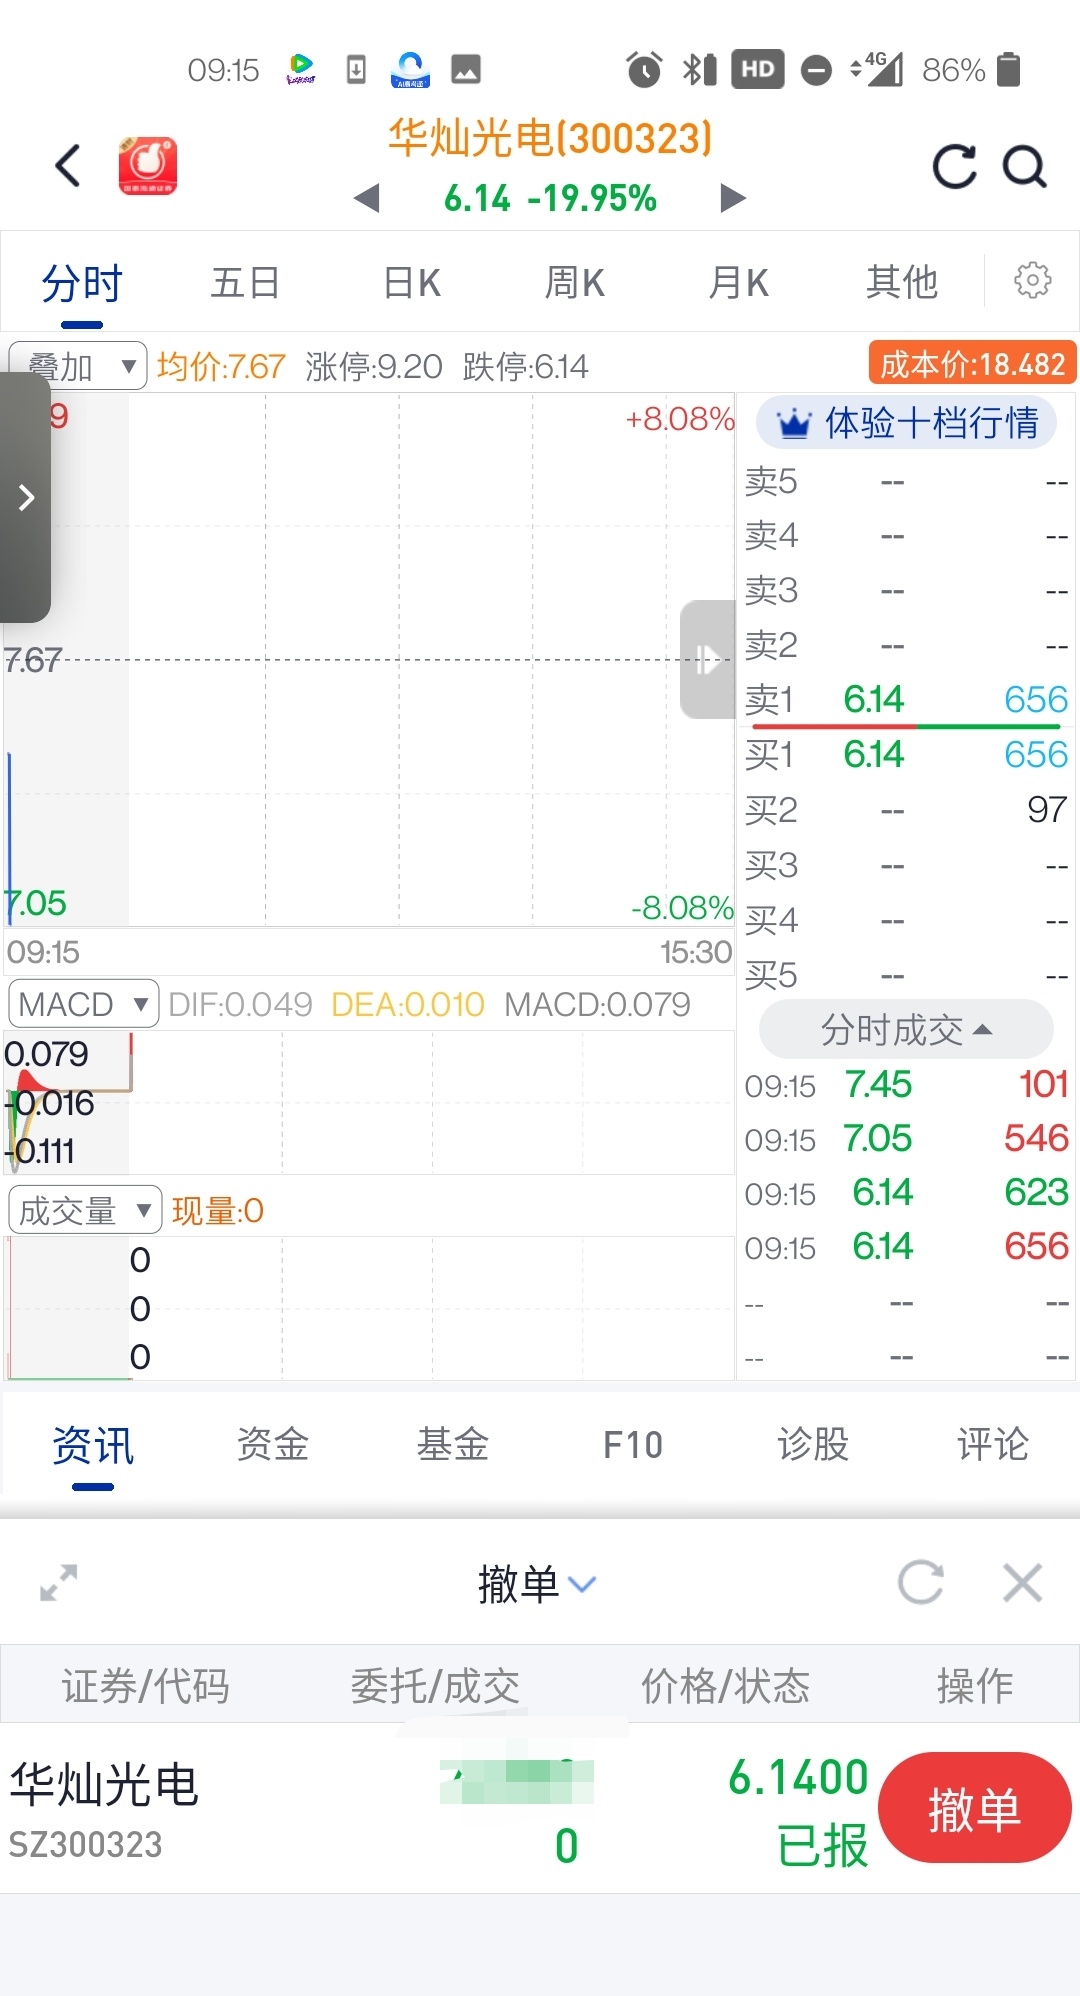Tap the stock title 华灿光电(300323)
This screenshot has height=1996, width=1080.
(x=550, y=138)
